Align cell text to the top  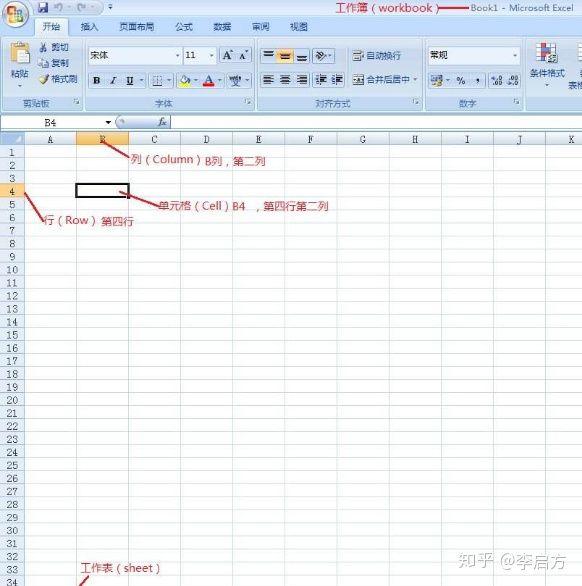[268, 56]
